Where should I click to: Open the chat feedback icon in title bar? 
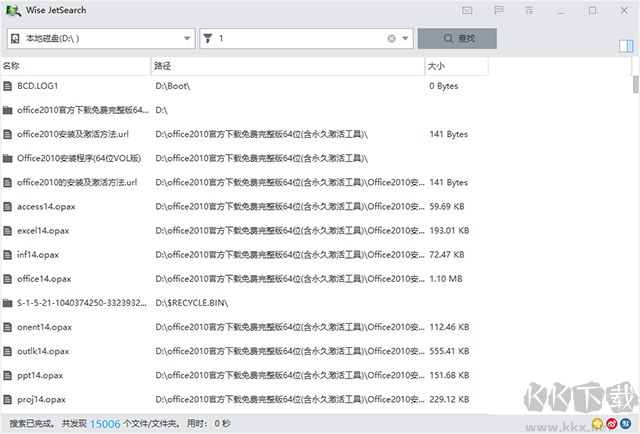pyautogui.click(x=498, y=10)
